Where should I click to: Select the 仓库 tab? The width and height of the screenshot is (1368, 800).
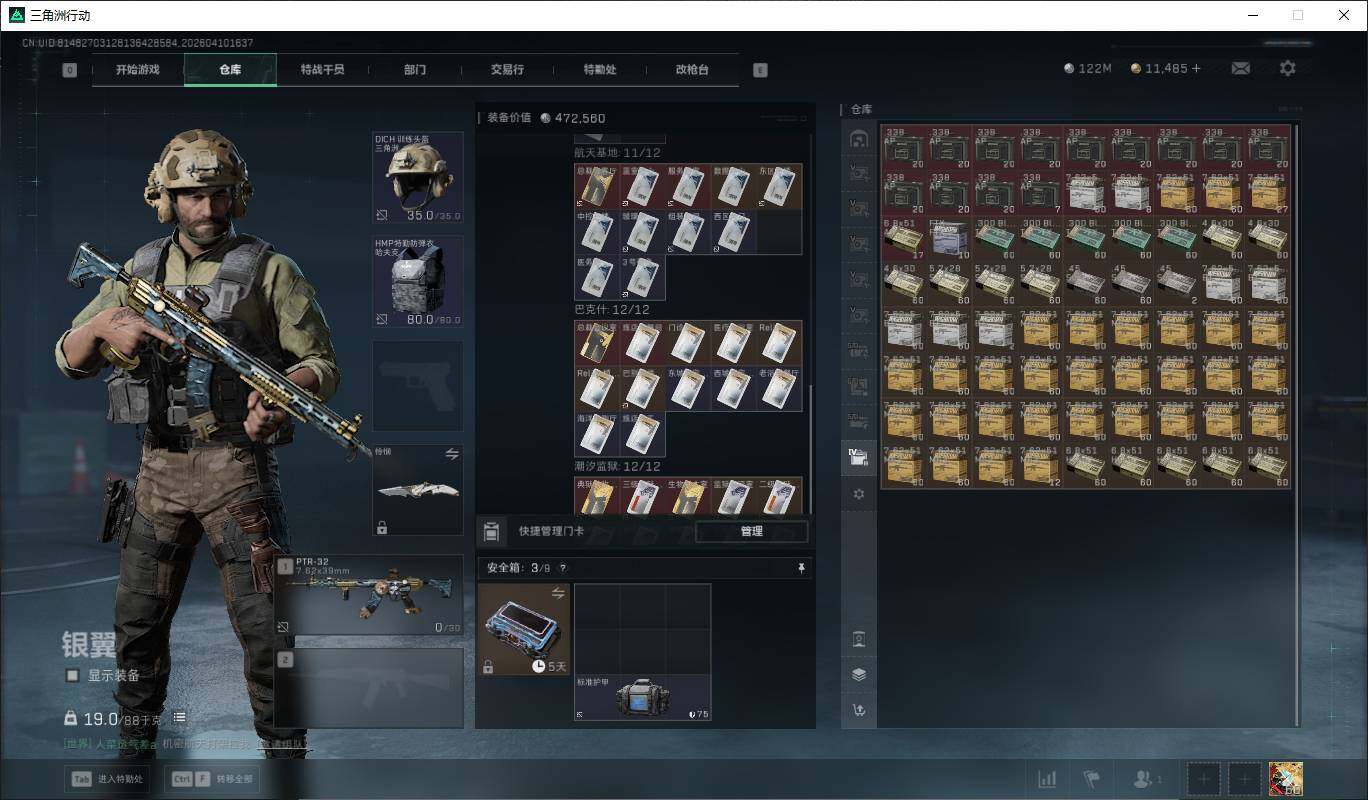pyautogui.click(x=230, y=70)
